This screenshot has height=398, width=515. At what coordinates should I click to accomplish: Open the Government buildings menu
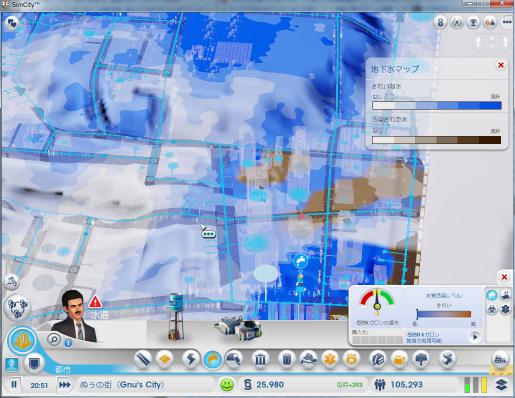[x=260, y=360]
